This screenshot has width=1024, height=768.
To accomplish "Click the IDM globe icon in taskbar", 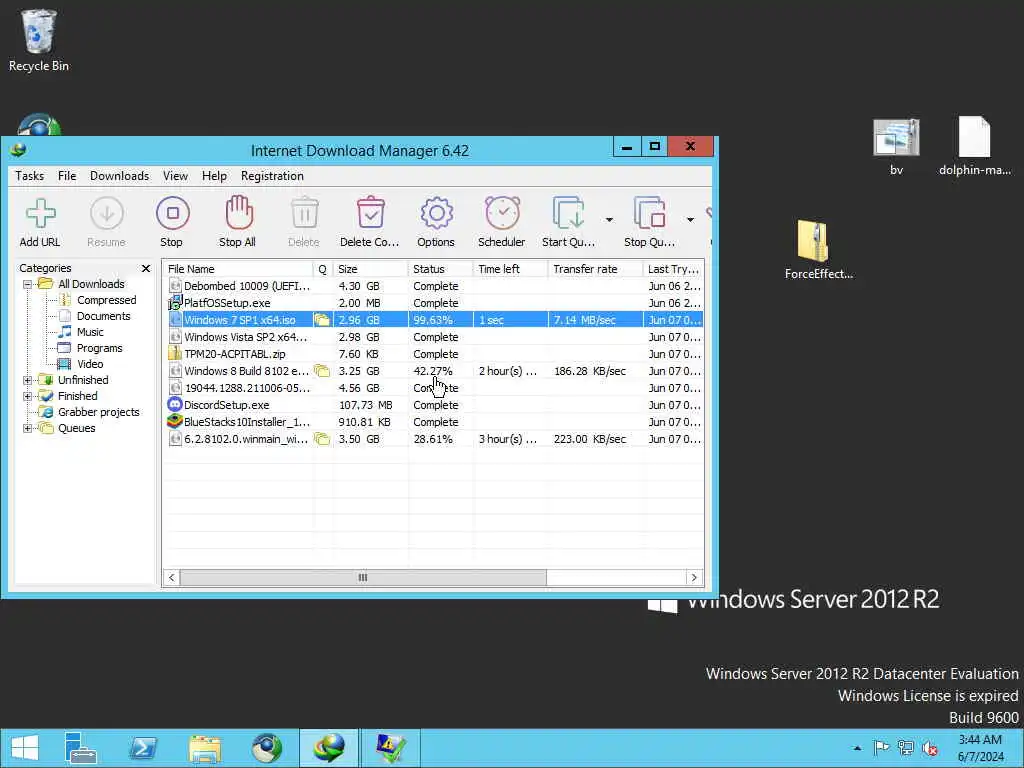I will (329, 748).
